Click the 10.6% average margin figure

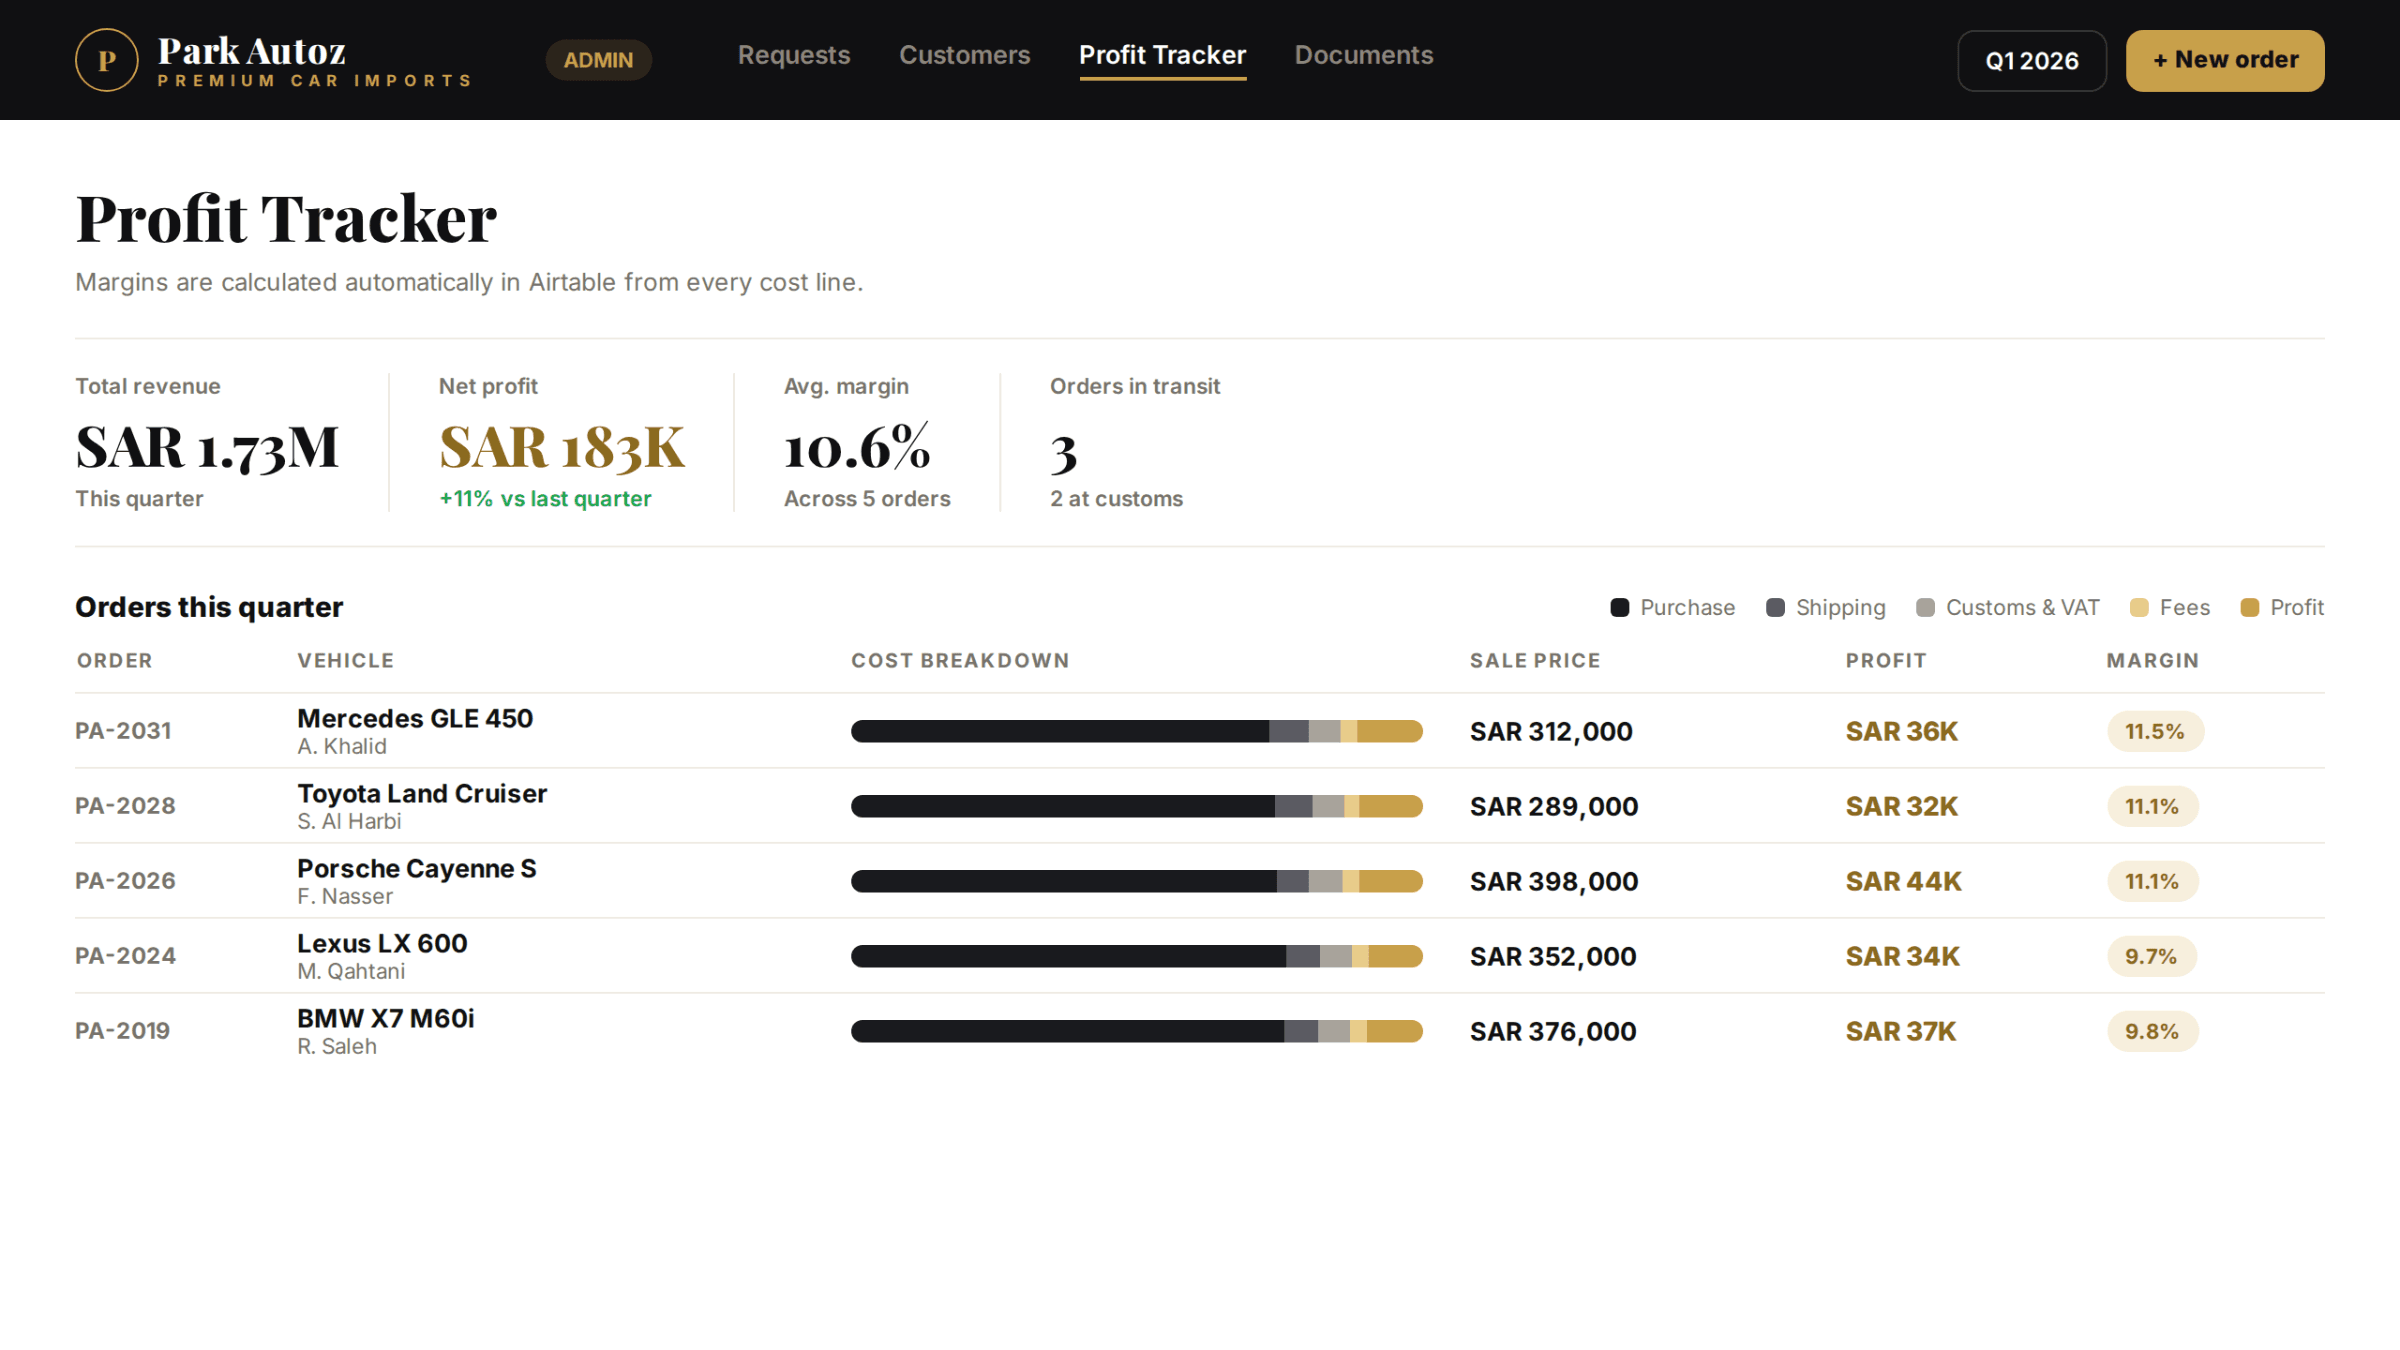tap(857, 447)
